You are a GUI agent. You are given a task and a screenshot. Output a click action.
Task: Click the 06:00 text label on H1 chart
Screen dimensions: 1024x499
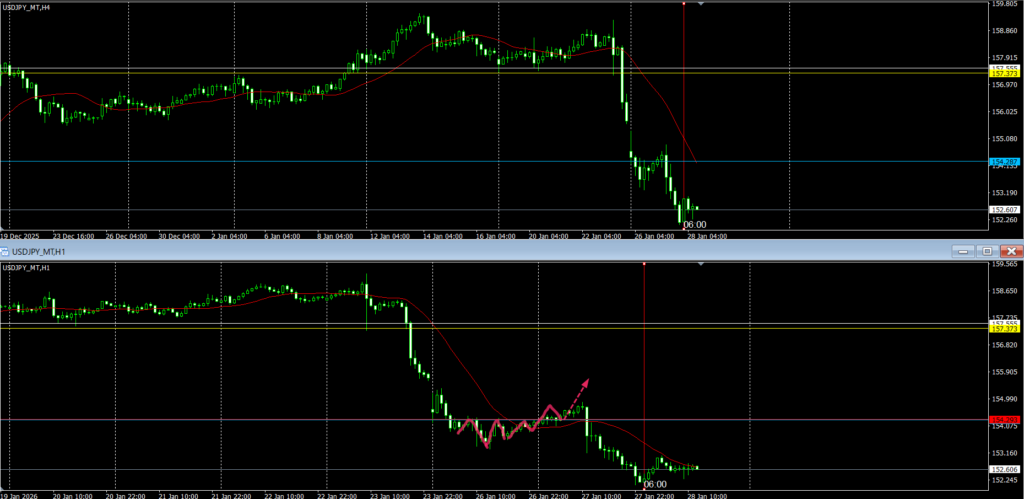tap(654, 484)
